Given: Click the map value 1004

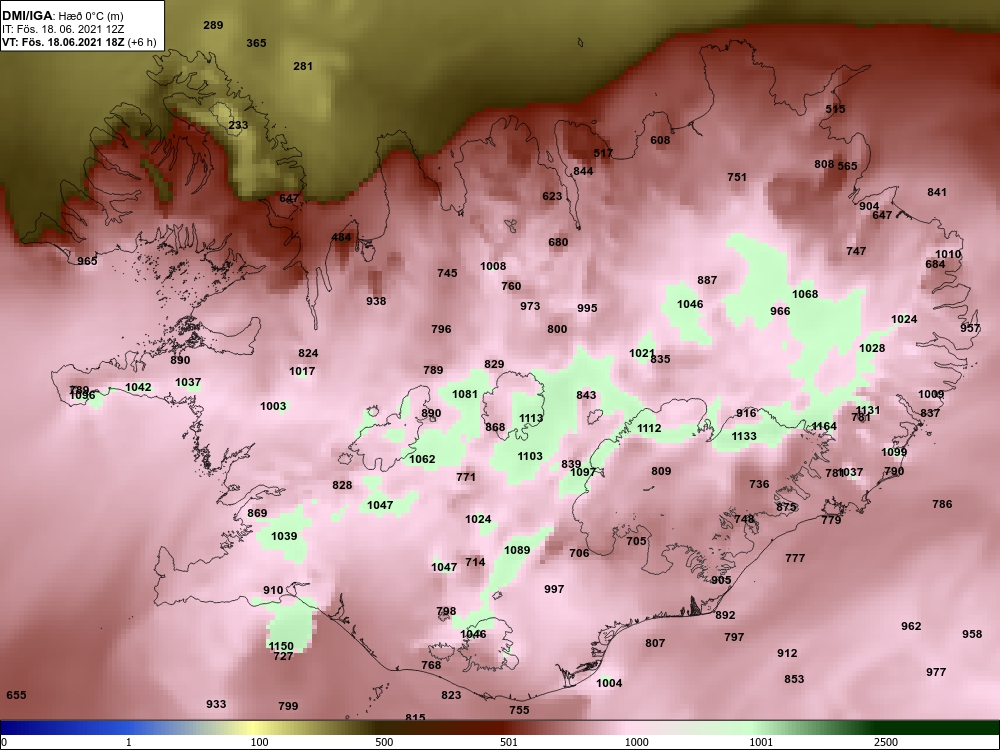Looking at the screenshot, I should coord(609,683).
